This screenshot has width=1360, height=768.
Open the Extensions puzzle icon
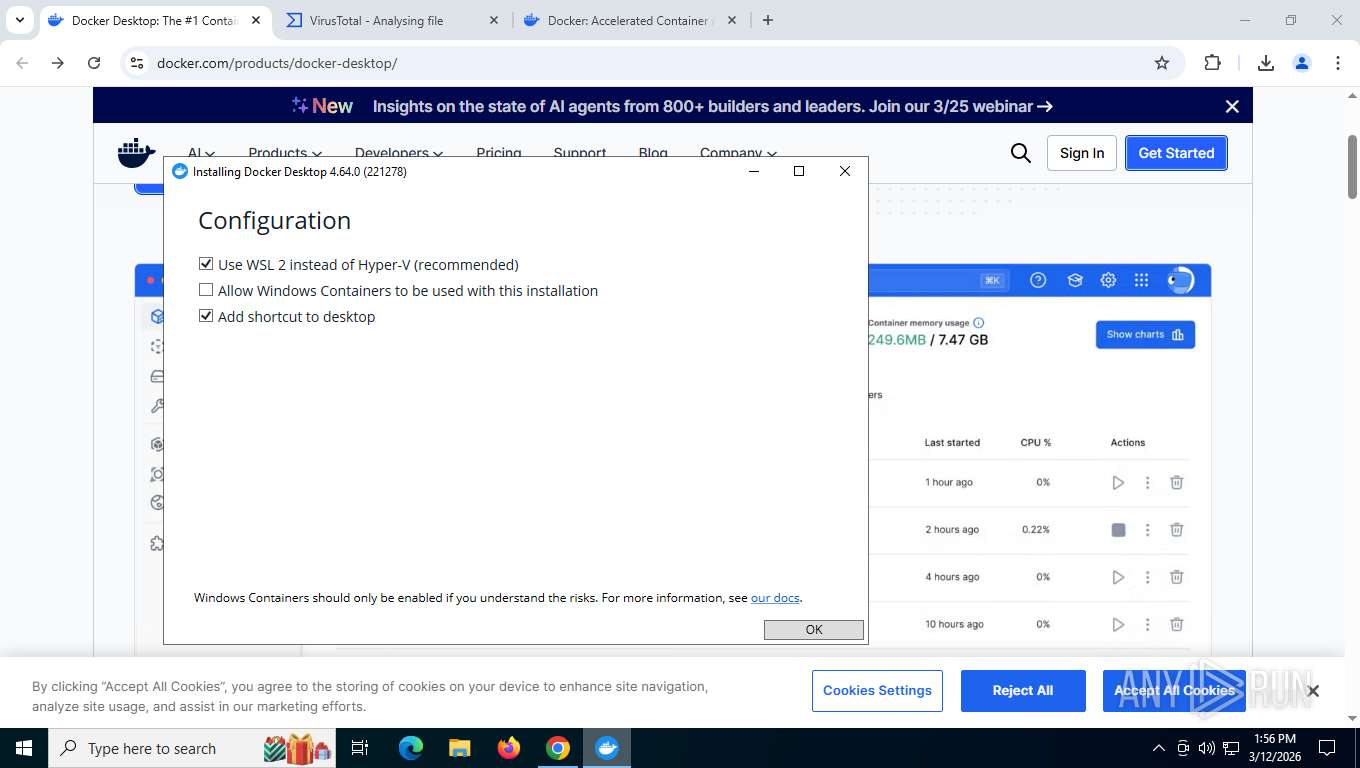(1212, 63)
